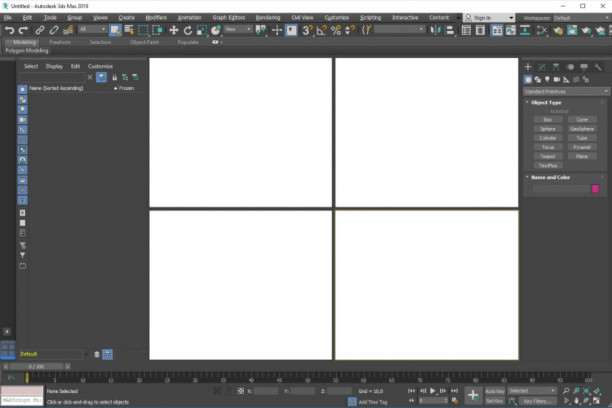This screenshot has height=408, width=612.
Task: Open Select by Name list
Action: click(x=129, y=30)
